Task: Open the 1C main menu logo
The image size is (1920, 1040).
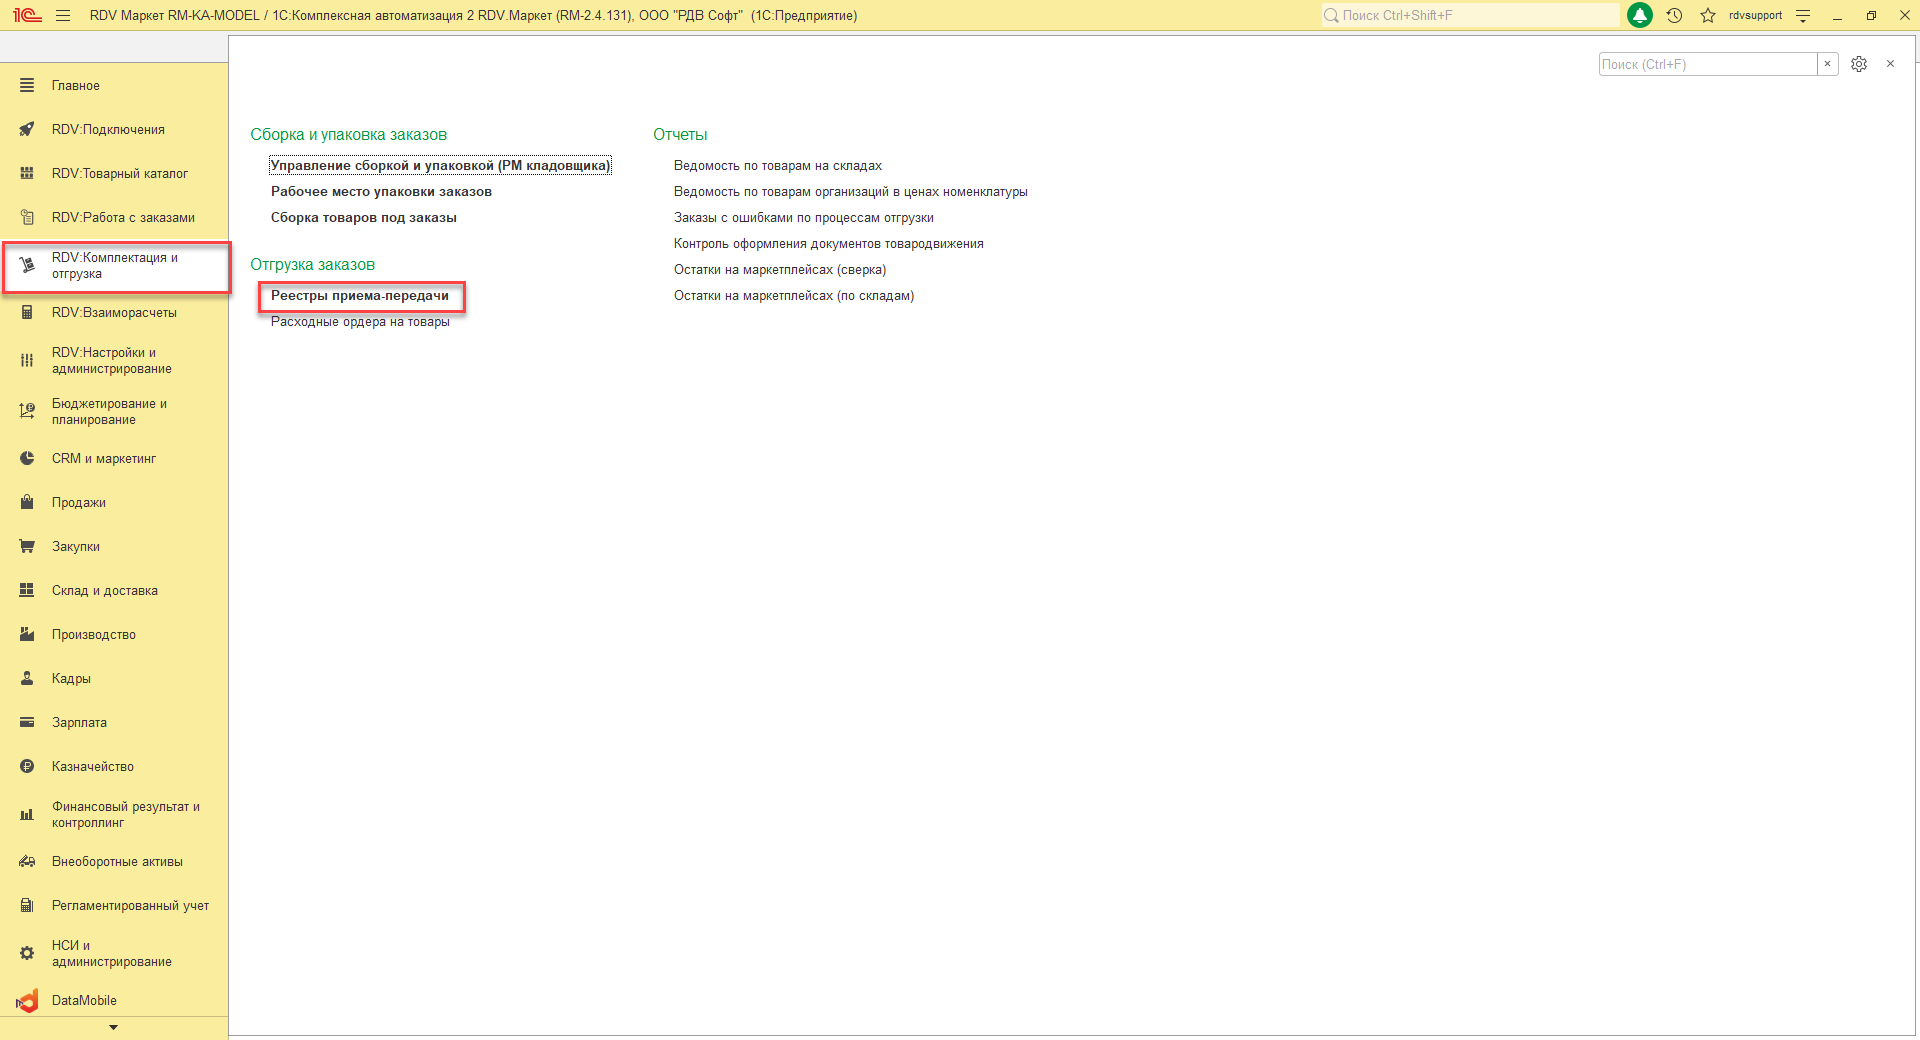Action: click(x=27, y=15)
